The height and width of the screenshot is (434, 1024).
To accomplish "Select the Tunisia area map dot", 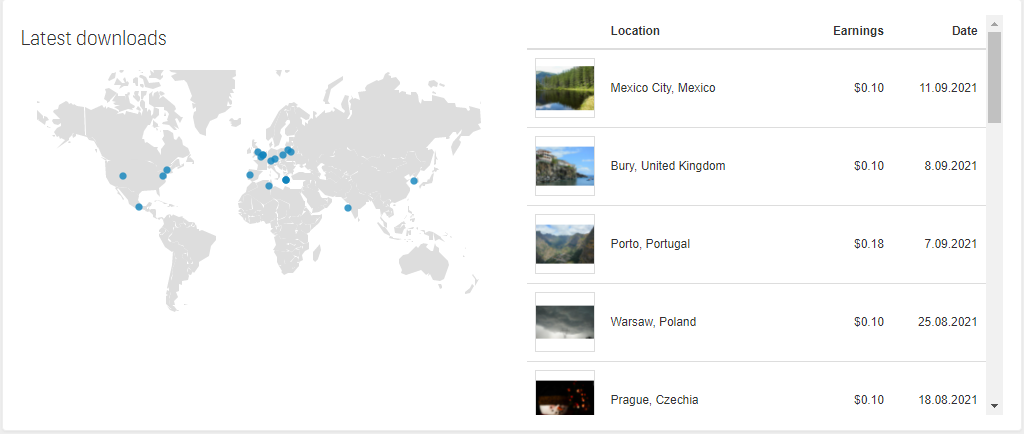I will tap(268, 186).
